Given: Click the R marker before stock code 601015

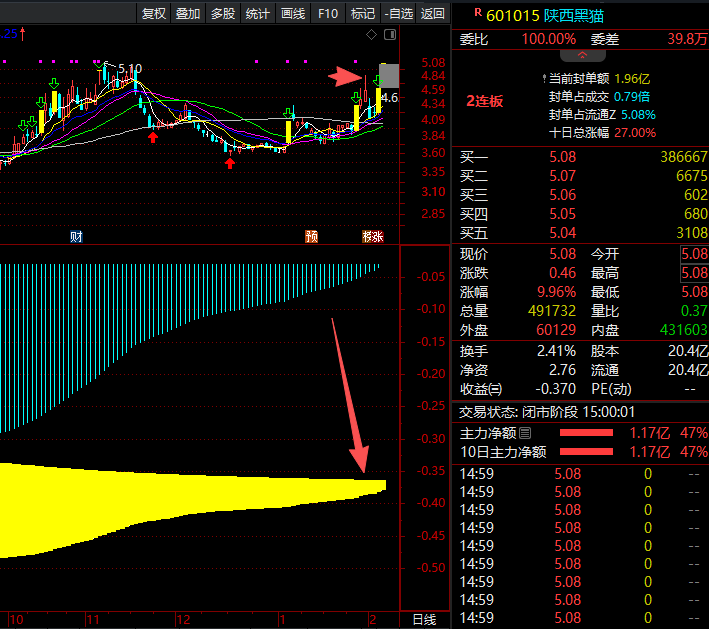Looking at the screenshot, I should pos(477,13).
